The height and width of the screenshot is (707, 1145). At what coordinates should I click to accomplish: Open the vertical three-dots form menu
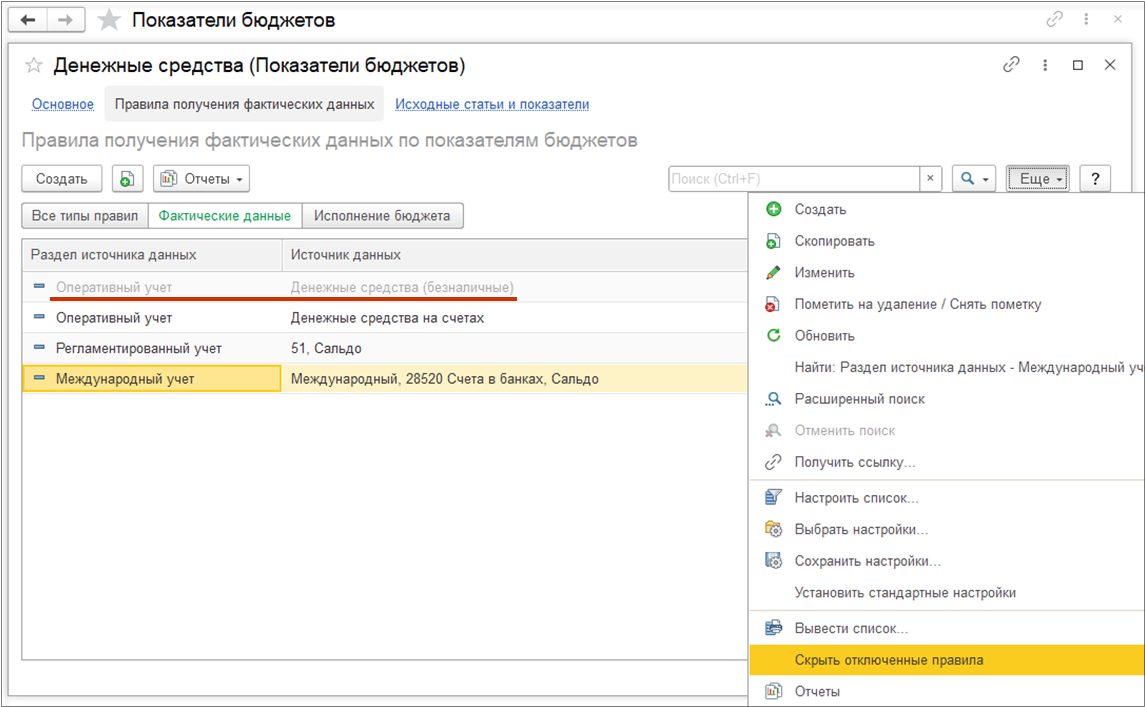[1045, 65]
